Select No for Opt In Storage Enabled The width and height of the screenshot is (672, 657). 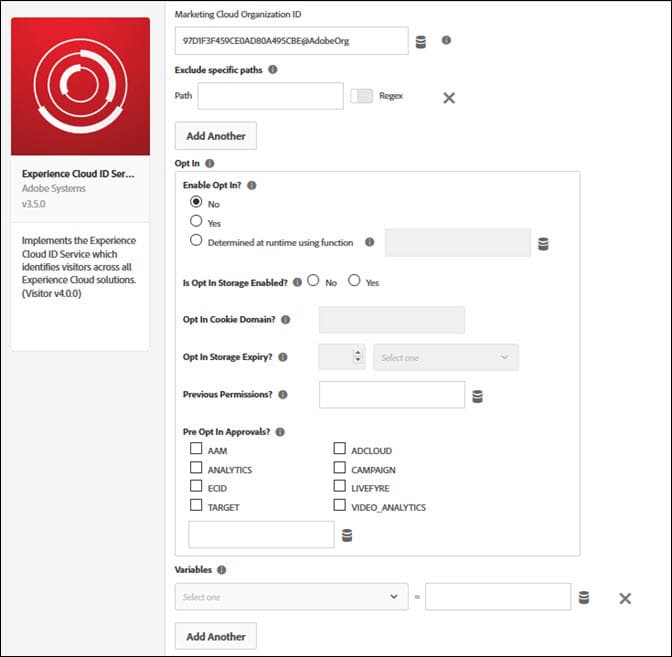click(x=313, y=280)
